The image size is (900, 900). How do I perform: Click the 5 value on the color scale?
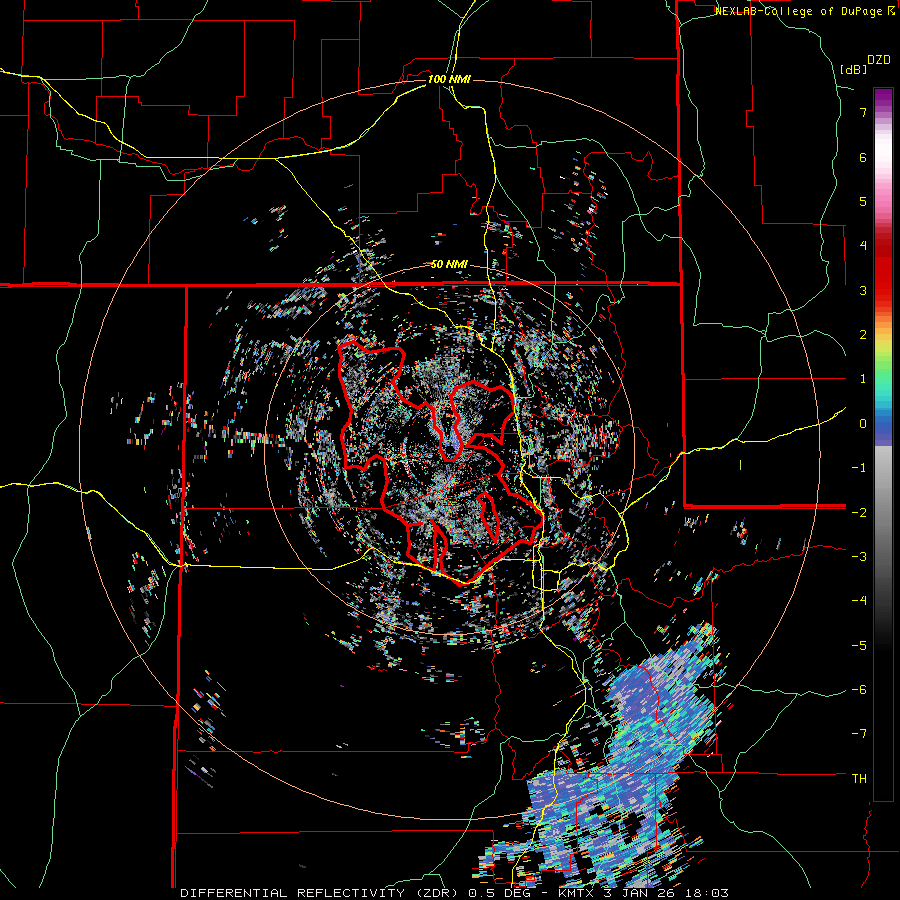click(863, 201)
